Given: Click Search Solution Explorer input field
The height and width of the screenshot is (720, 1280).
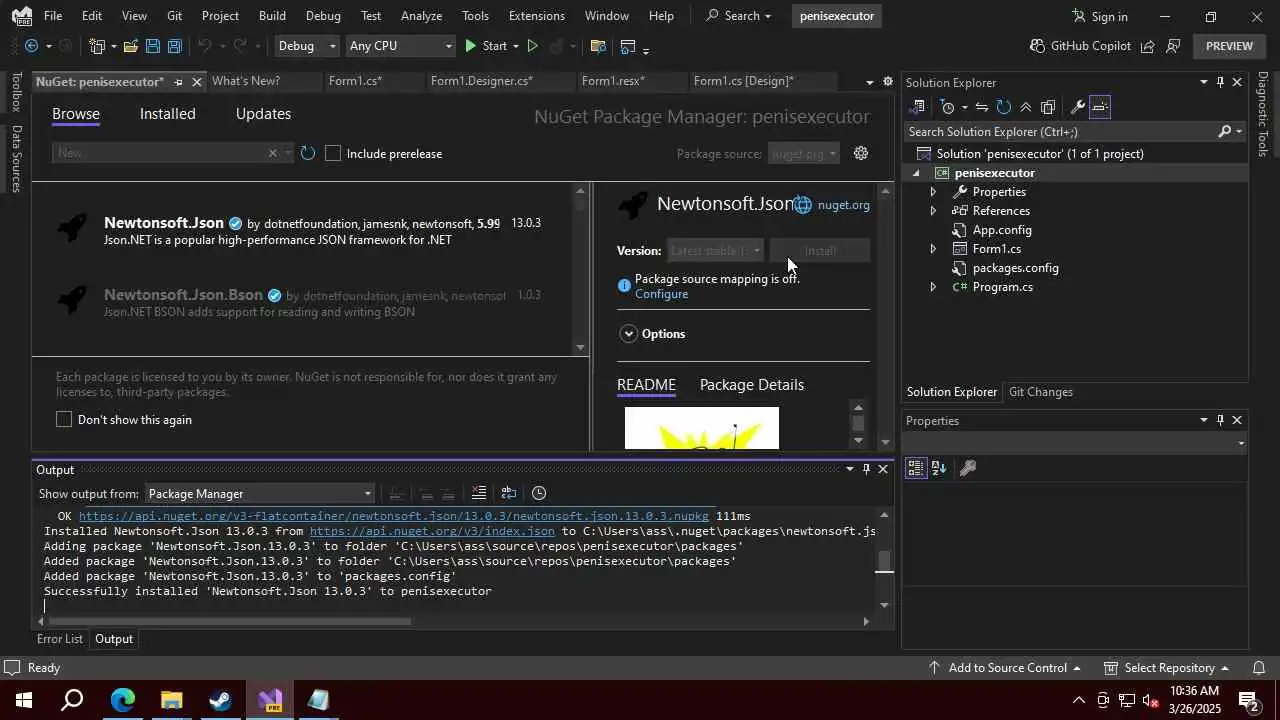Looking at the screenshot, I should (x=1060, y=132).
